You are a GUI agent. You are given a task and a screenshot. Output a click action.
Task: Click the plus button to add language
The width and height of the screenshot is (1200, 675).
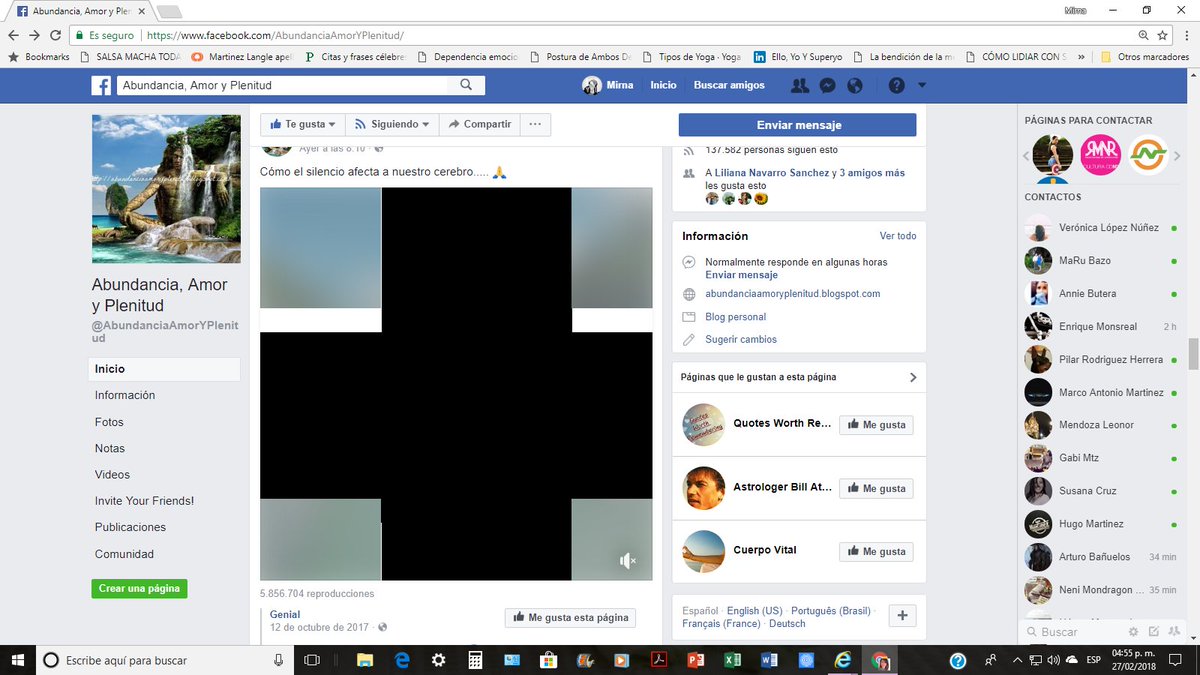(x=902, y=616)
